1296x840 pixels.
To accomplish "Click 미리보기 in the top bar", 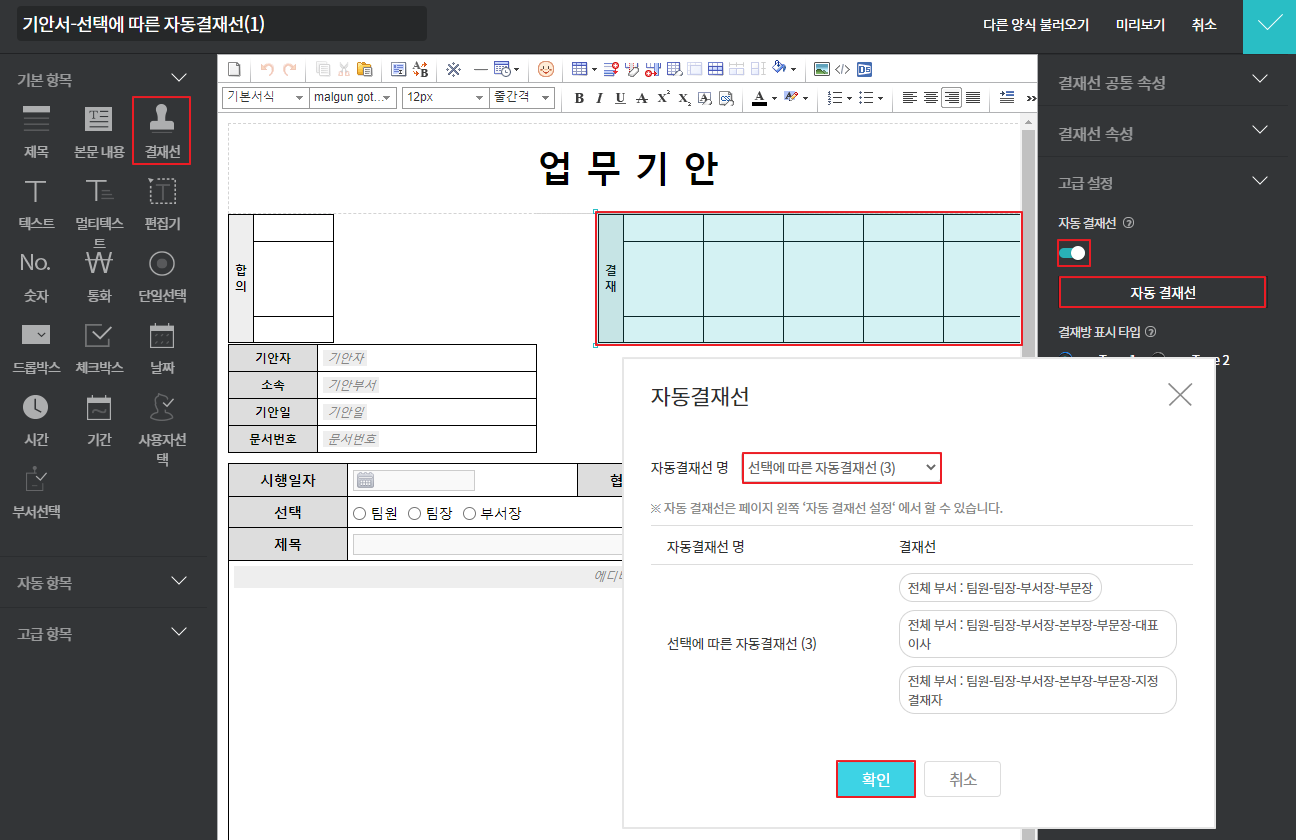I will 1140,25.
